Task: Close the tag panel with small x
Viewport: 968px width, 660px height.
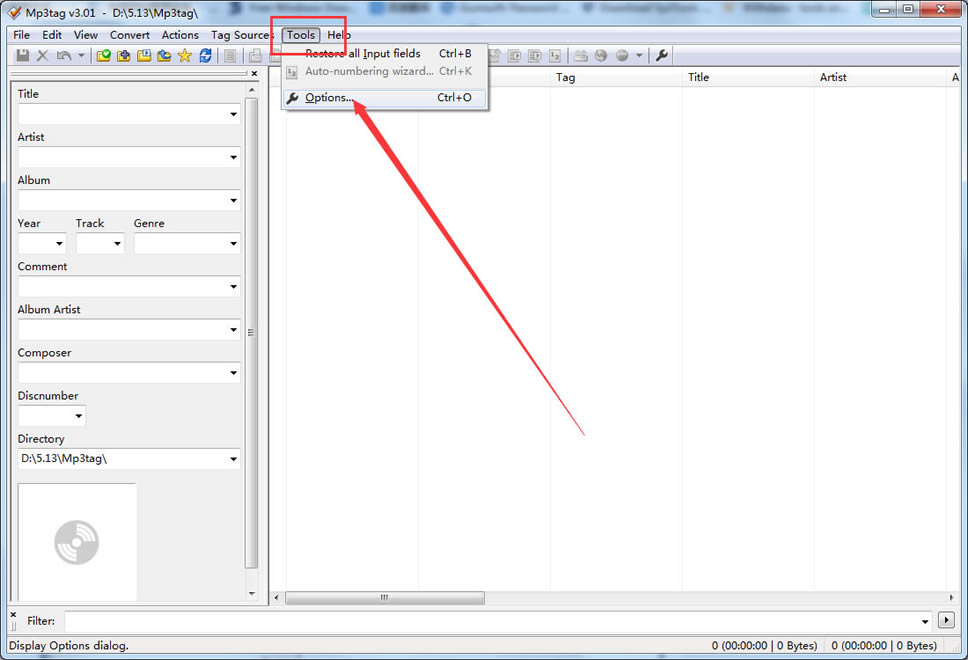Action: click(254, 73)
